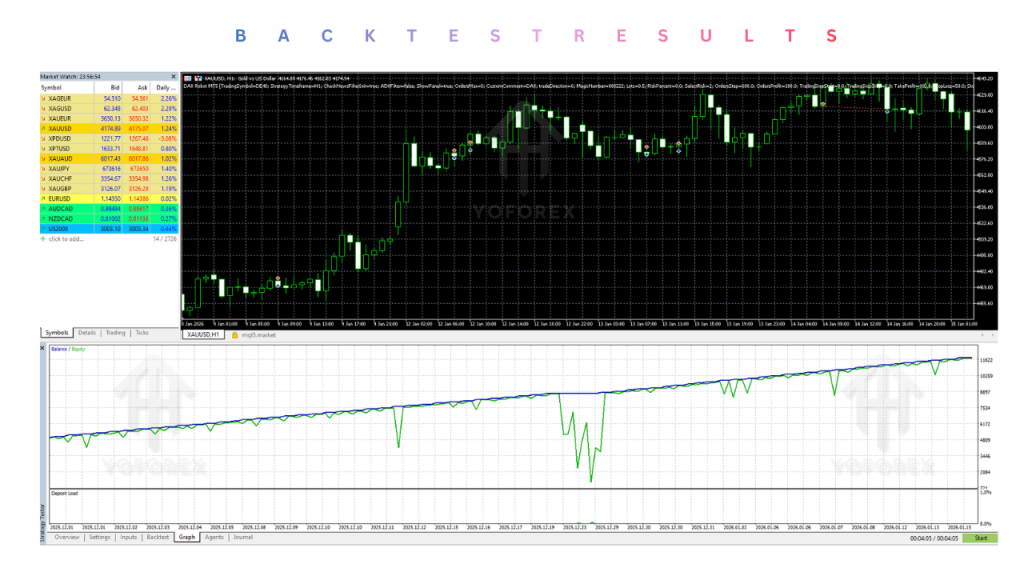Viewport: 1024px width, 576px height.
Task: Click the 'click to add...' symbol field
Action: coord(66,239)
